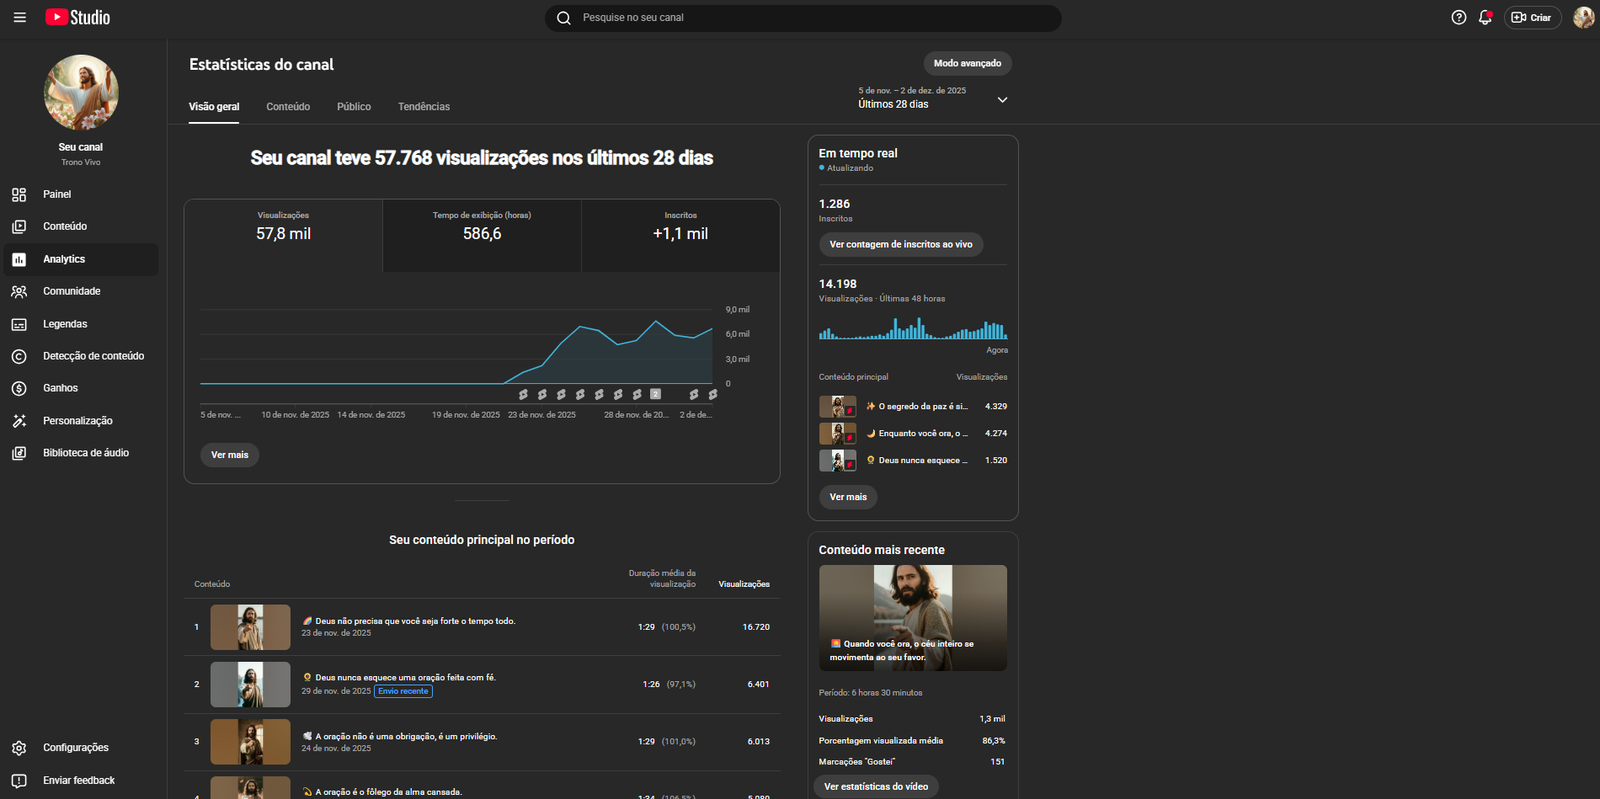
Task: Open Ganhos in the sidebar
Action: pyautogui.click(x=60, y=388)
